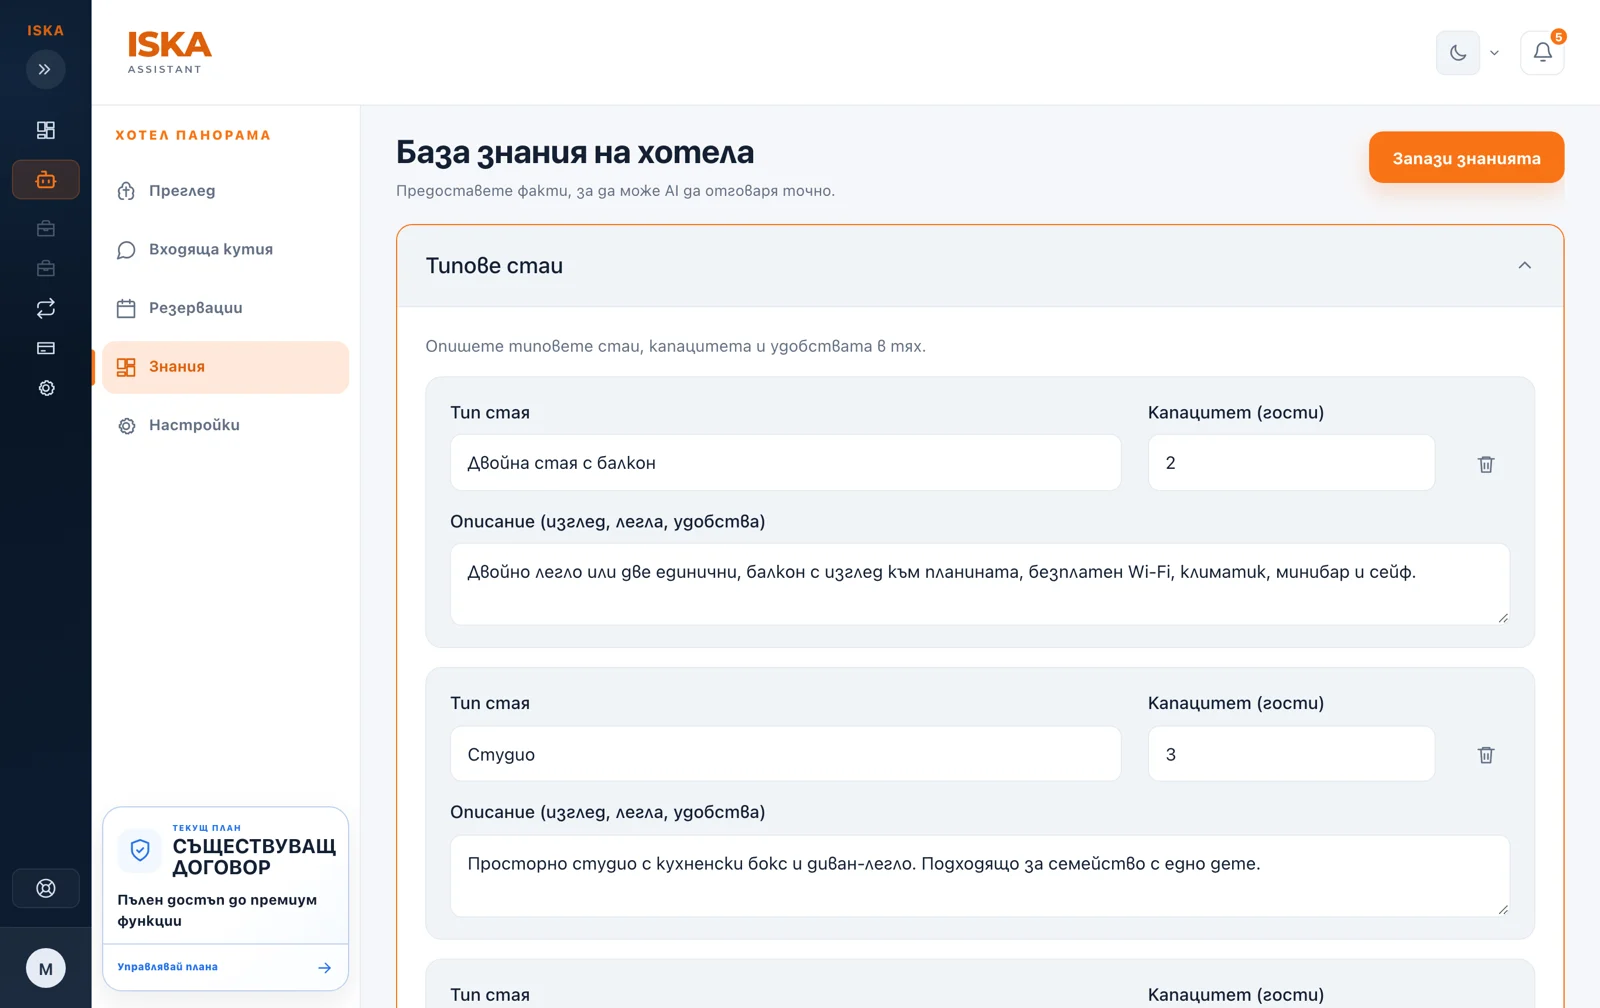Open the user avatar M
Viewport: 1600px width, 1008px height.
(x=45, y=968)
